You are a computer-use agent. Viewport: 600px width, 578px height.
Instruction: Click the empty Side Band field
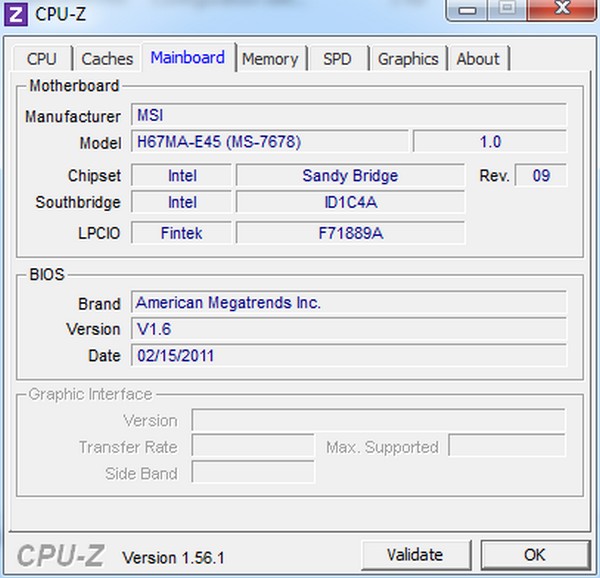point(253,472)
